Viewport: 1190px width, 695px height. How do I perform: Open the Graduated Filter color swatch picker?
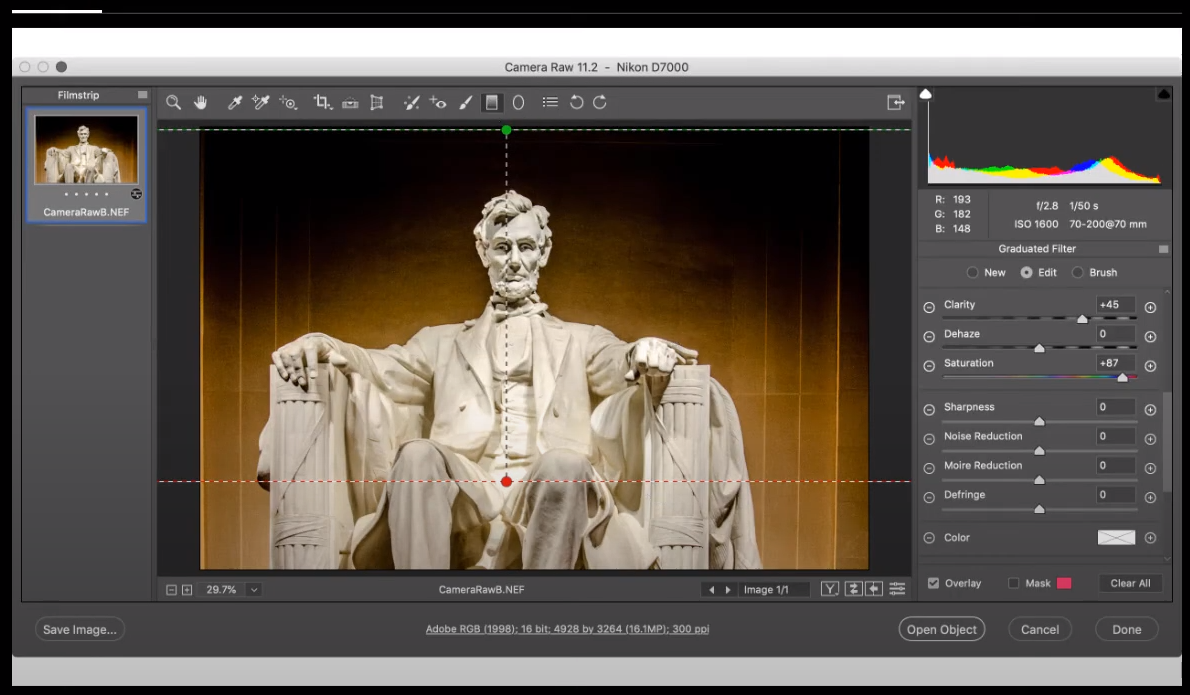click(1116, 537)
